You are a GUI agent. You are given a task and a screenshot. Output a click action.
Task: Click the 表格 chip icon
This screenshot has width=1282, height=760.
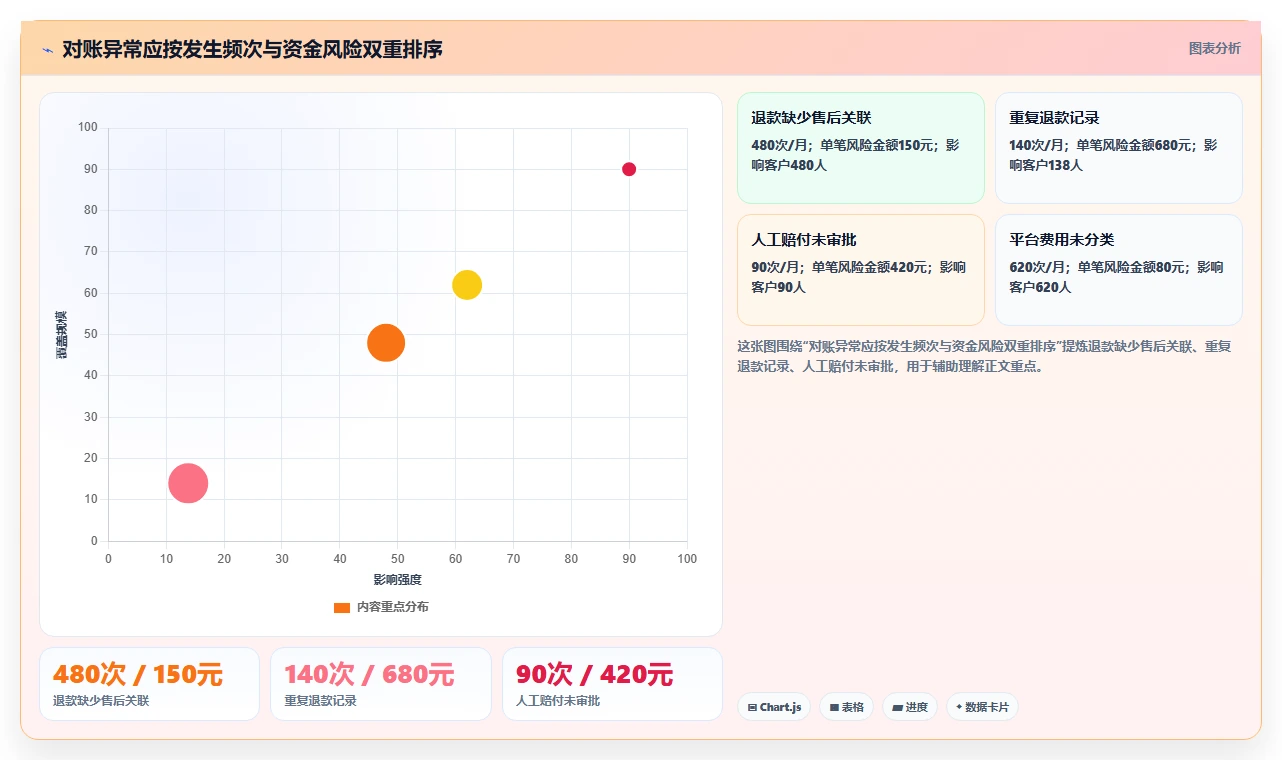tap(834, 707)
